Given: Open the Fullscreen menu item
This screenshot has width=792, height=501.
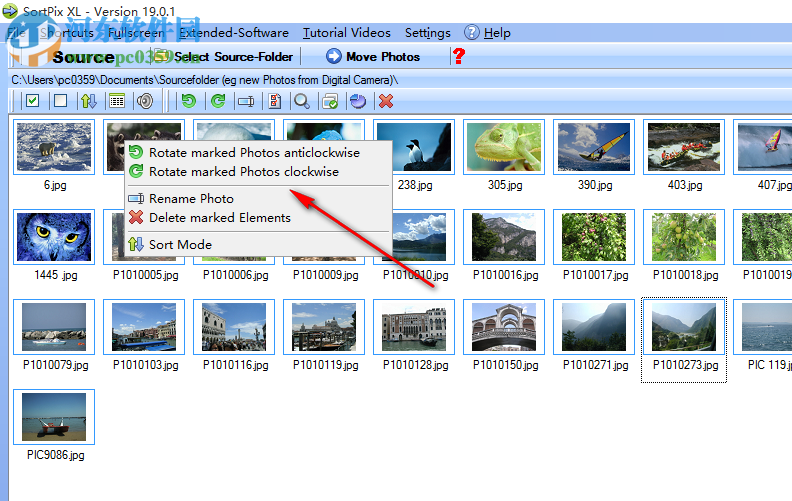Looking at the screenshot, I should 136,33.
